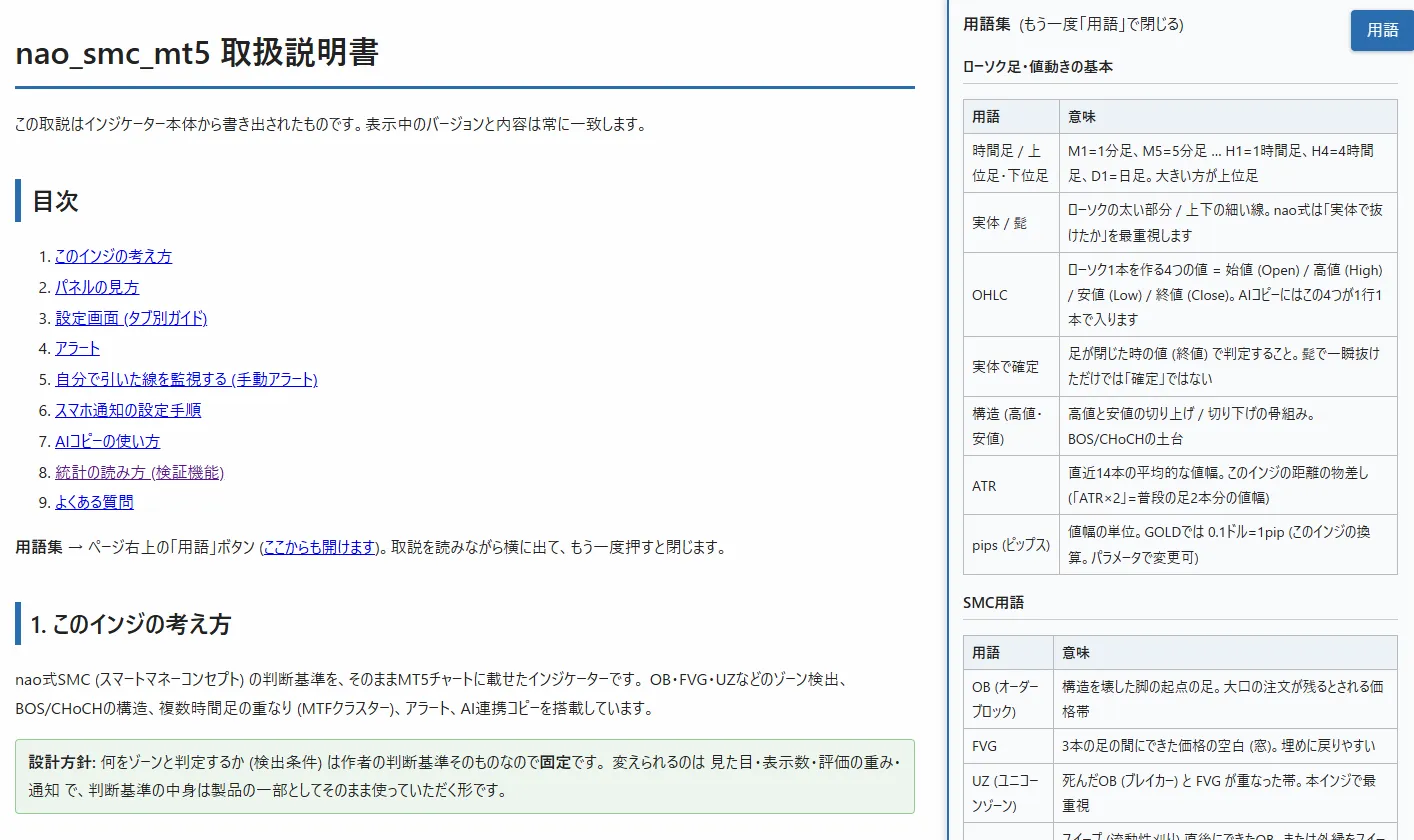Click the 直近14本の平均的な値幅 definition cell

tap(1228, 486)
